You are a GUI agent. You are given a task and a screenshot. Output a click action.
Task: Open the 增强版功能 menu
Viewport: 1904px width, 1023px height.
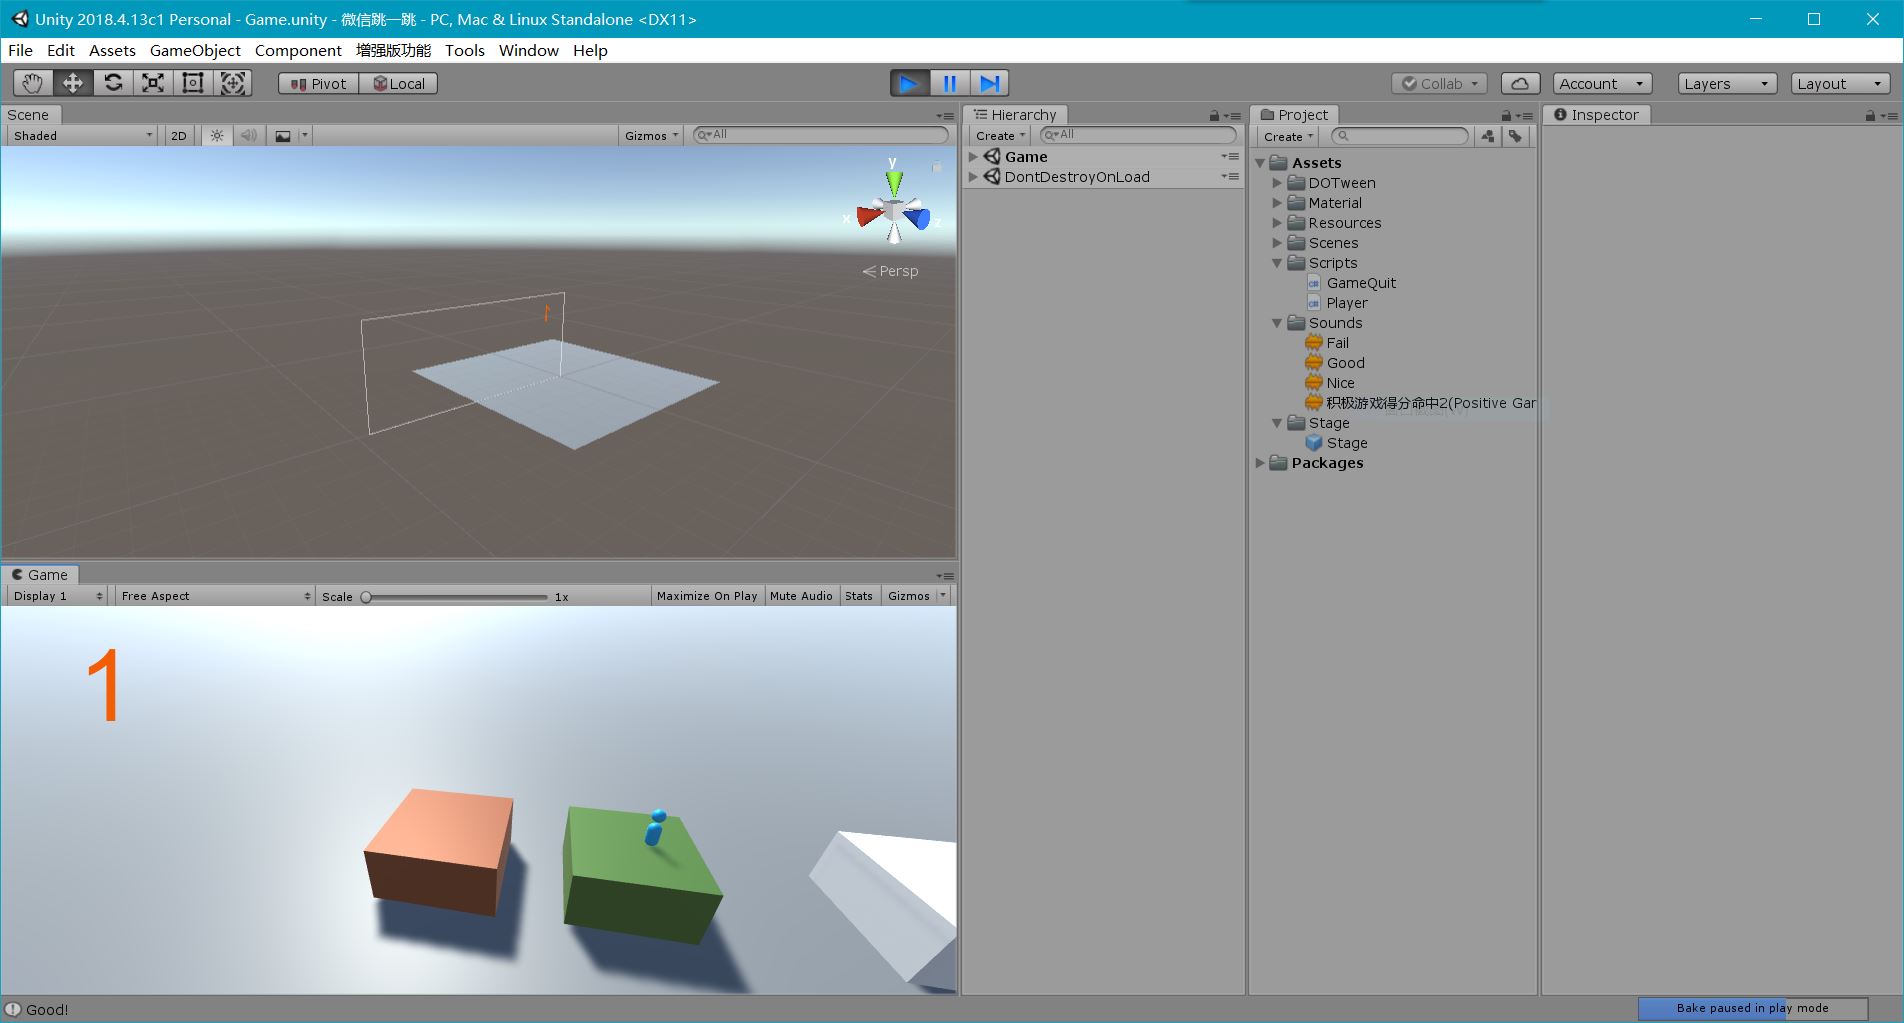(x=393, y=50)
